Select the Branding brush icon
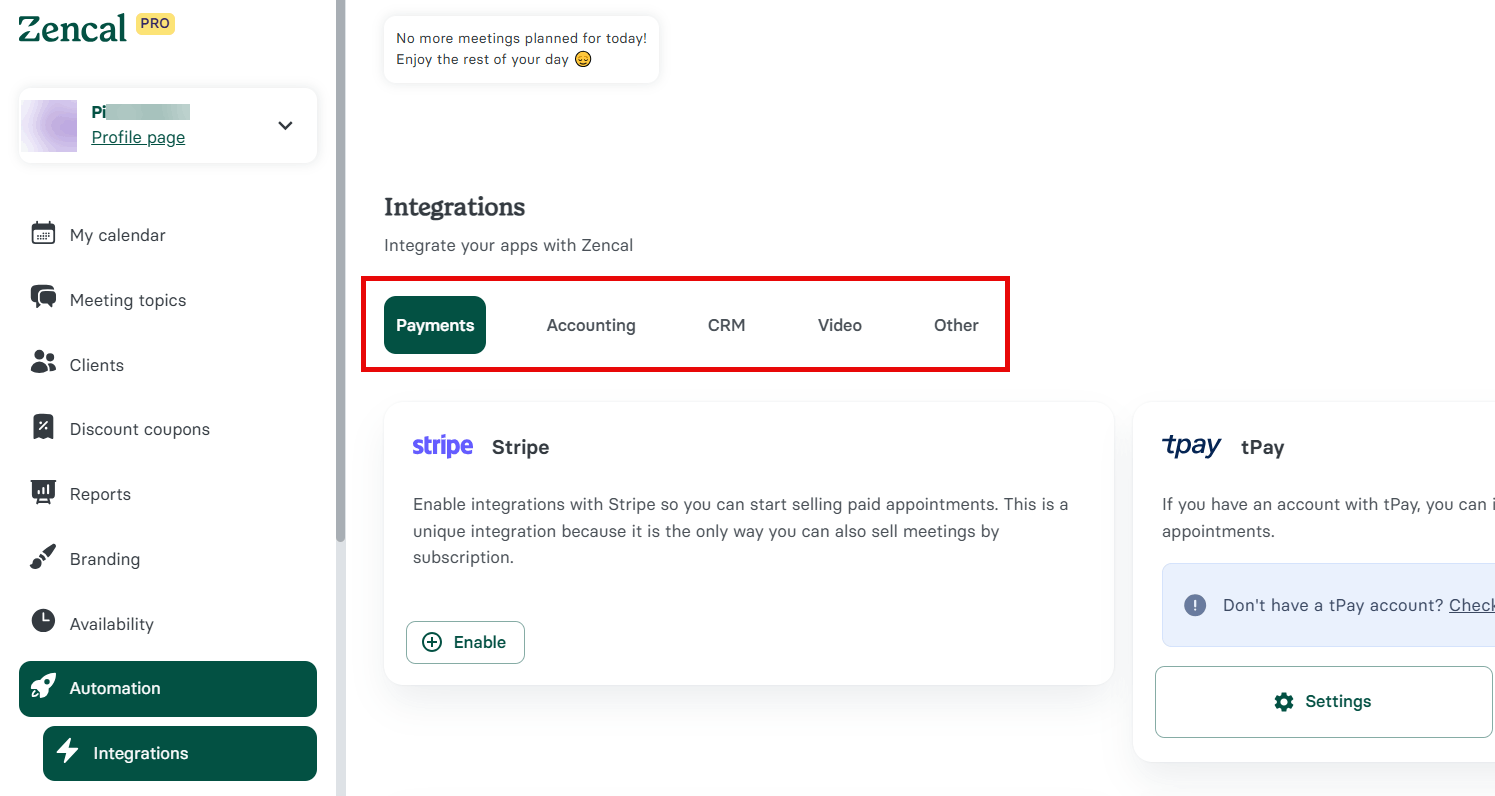This screenshot has height=796, width=1495. coord(43,558)
